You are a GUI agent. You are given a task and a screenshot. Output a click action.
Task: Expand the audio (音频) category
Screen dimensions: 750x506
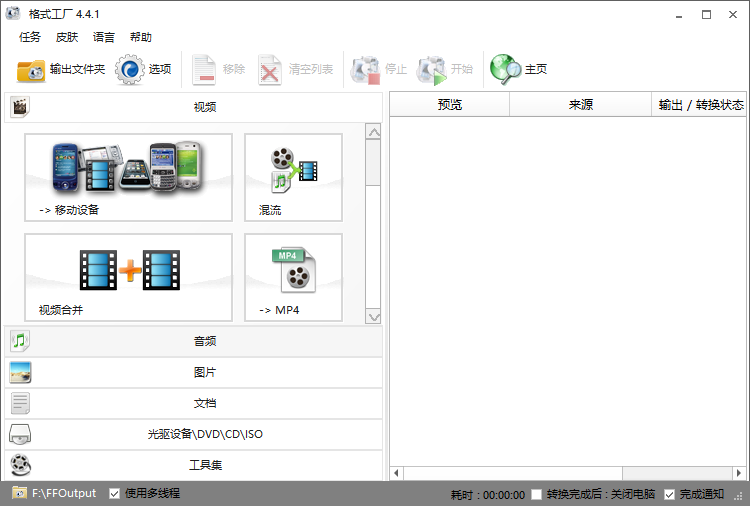[204, 341]
